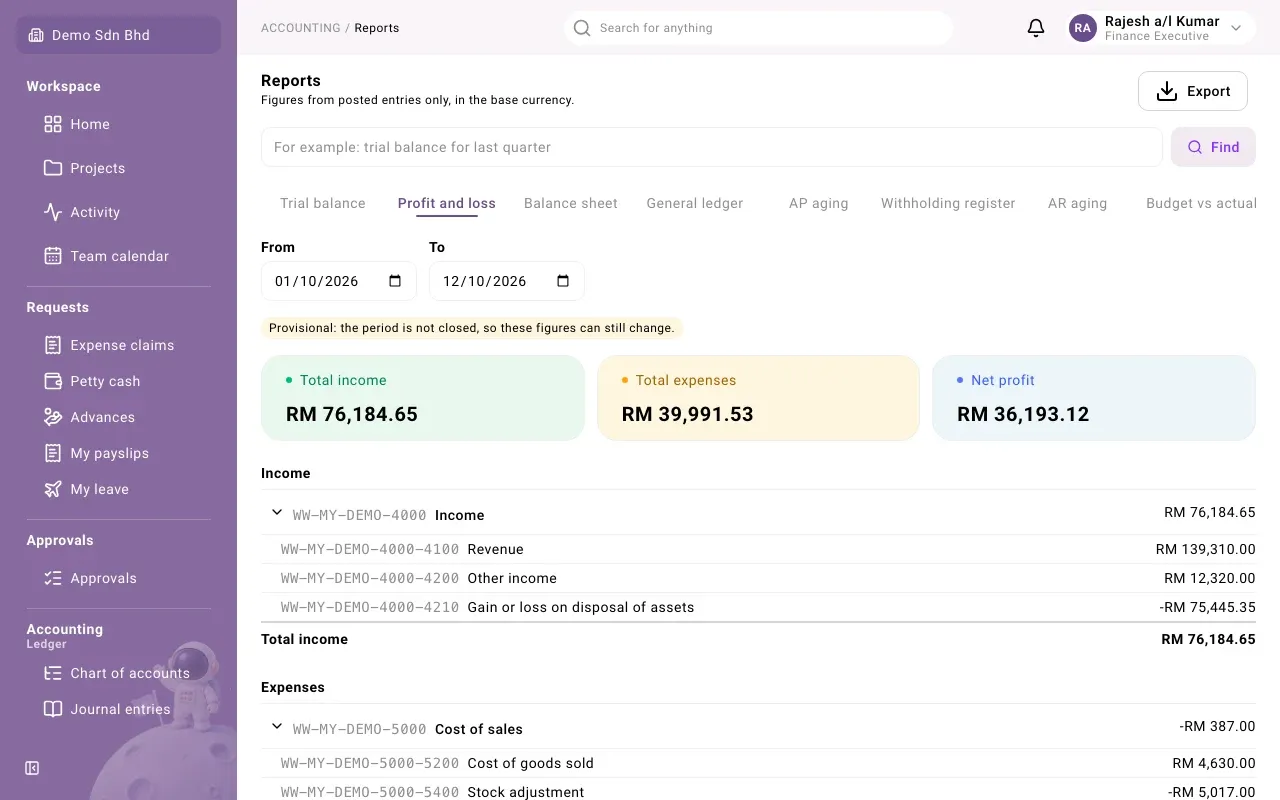Viewport: 1280px width, 800px height.
Task: Click the Revenue account row
Action: pyautogui.click(x=758, y=549)
